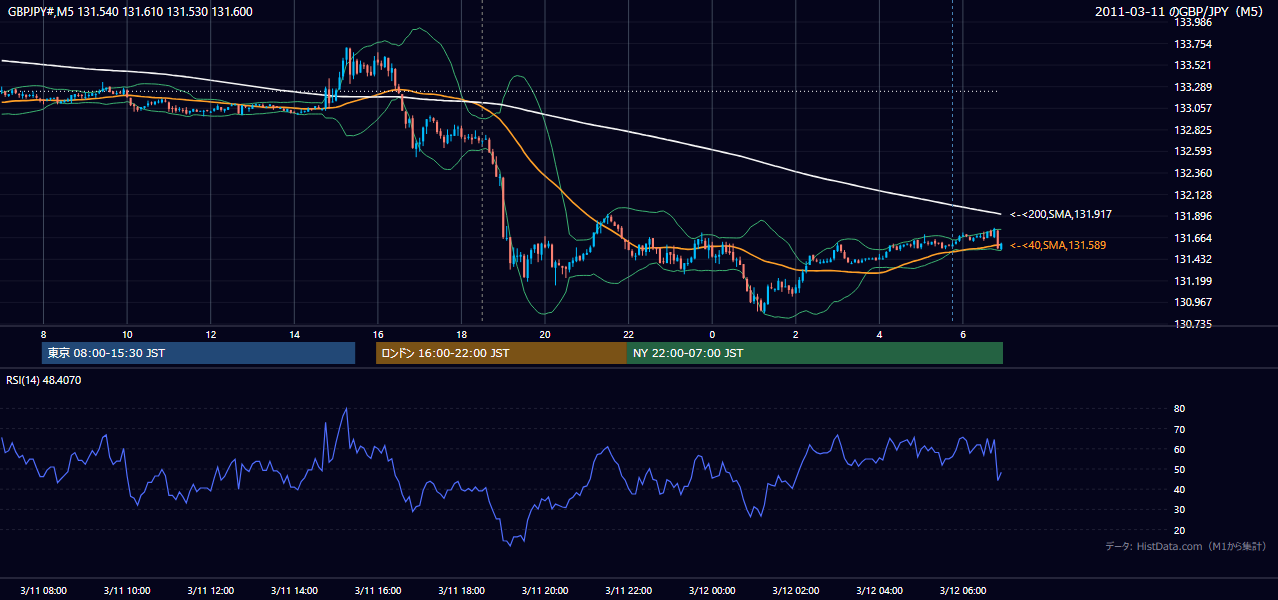Viewport: 1278px width, 600px height.
Task: Click hour label 14 under price chart
Action: tap(294, 334)
